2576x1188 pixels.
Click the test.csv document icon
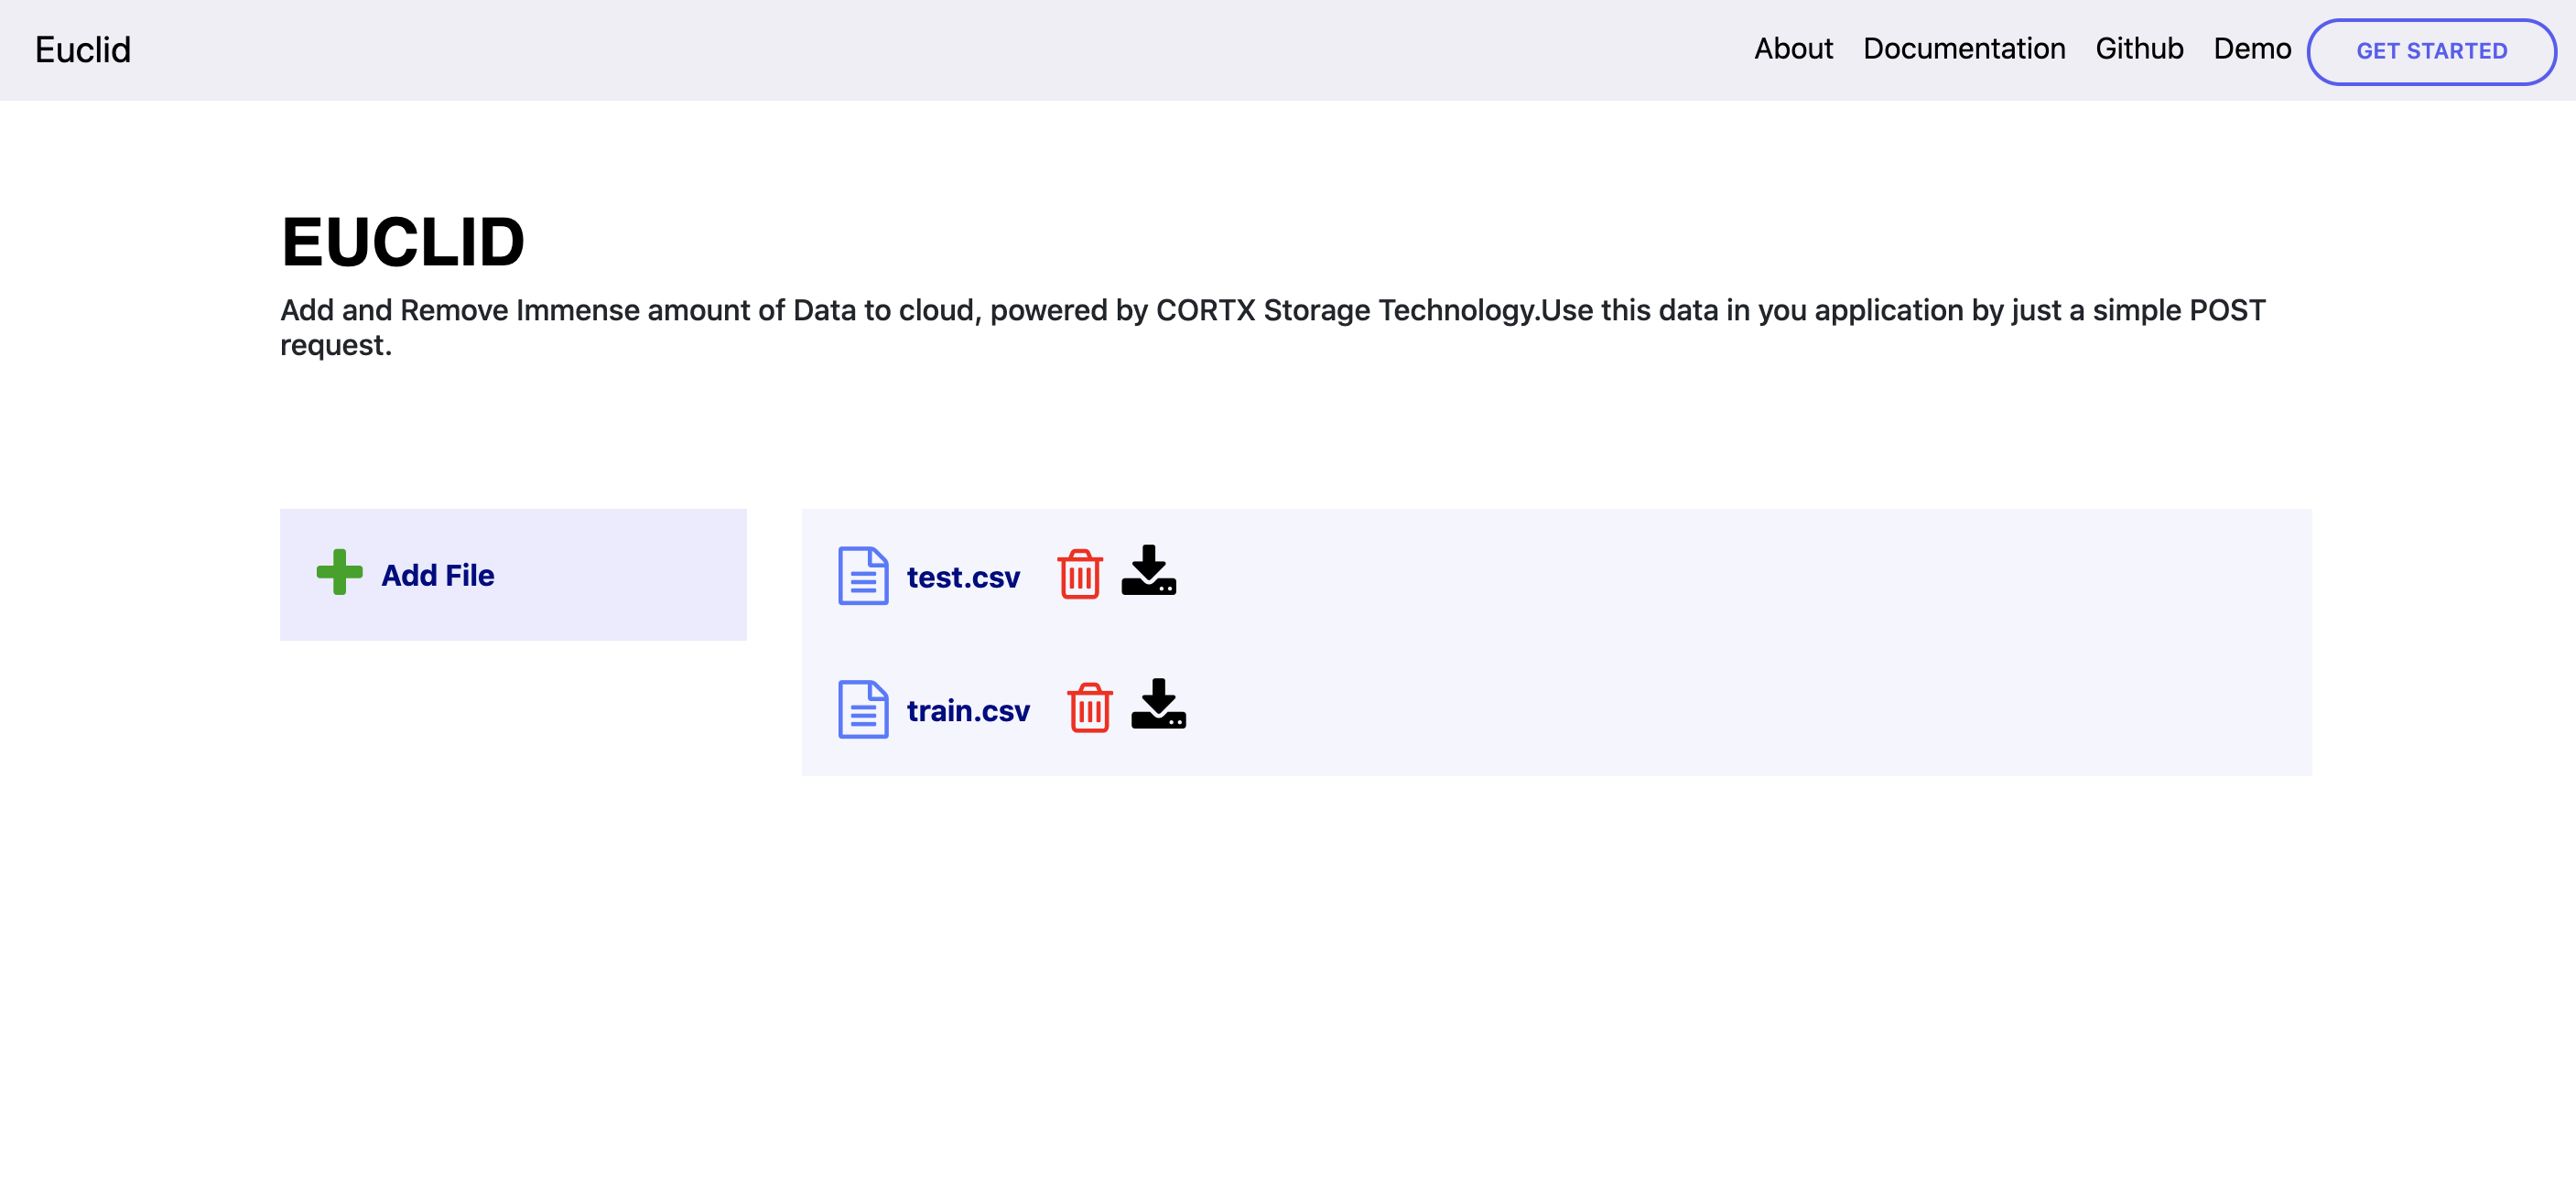click(862, 576)
